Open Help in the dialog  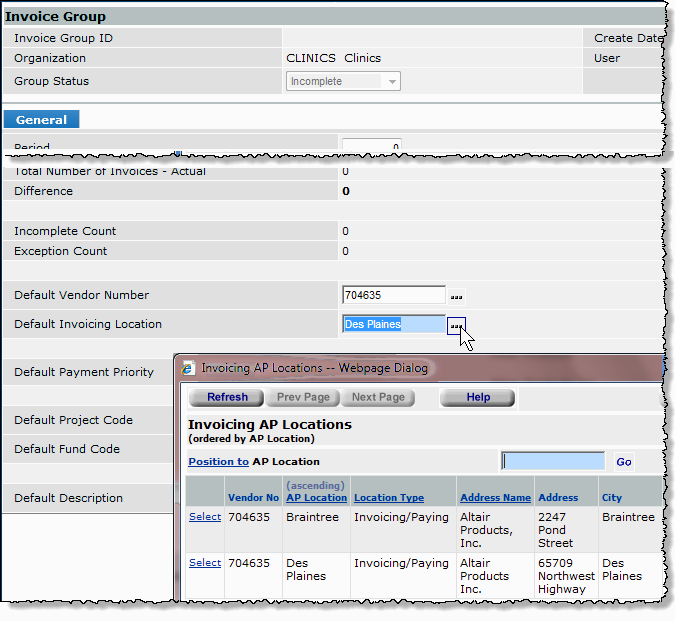478,397
